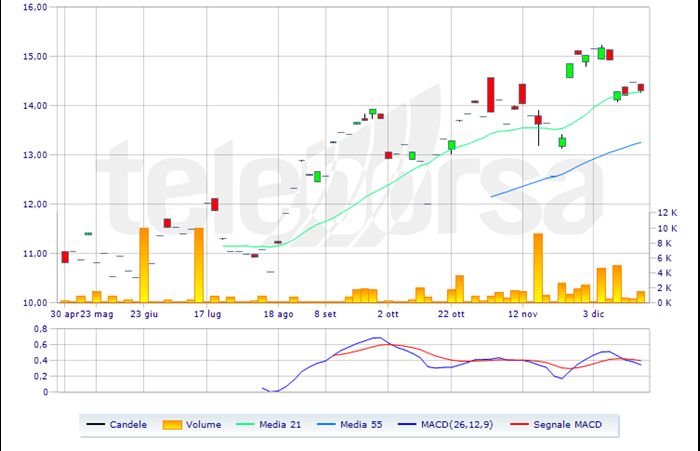Viewport: 700px width, 451px height.
Task: Select the tall volume bar after 12 nov
Action: [x=538, y=267]
